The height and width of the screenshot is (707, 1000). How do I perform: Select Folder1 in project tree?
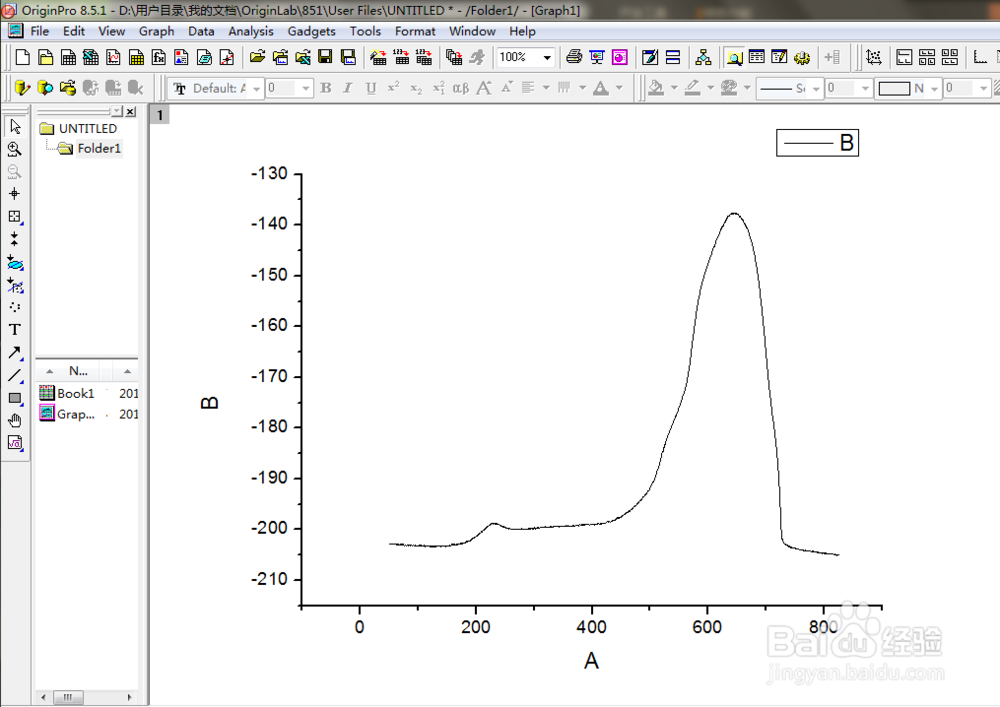tap(99, 149)
